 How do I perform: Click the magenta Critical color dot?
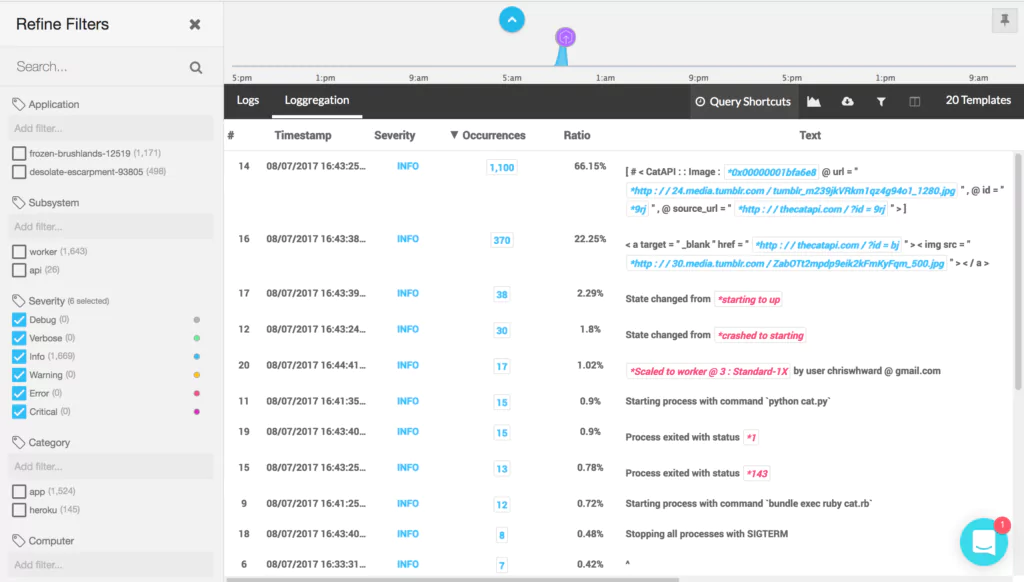coord(197,412)
